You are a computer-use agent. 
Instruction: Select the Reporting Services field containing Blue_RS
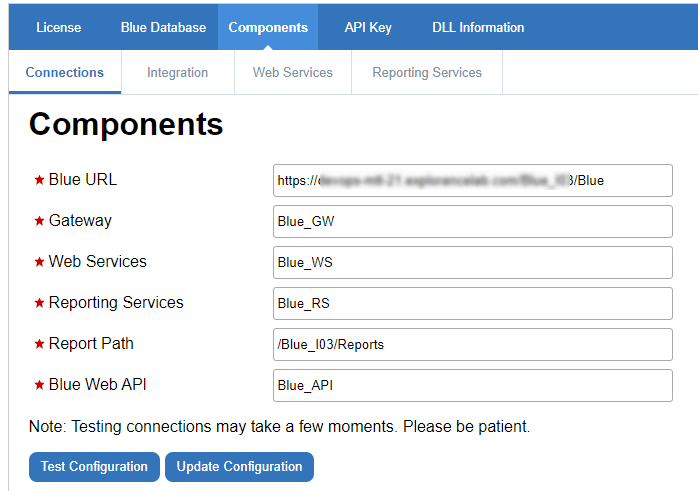(473, 304)
